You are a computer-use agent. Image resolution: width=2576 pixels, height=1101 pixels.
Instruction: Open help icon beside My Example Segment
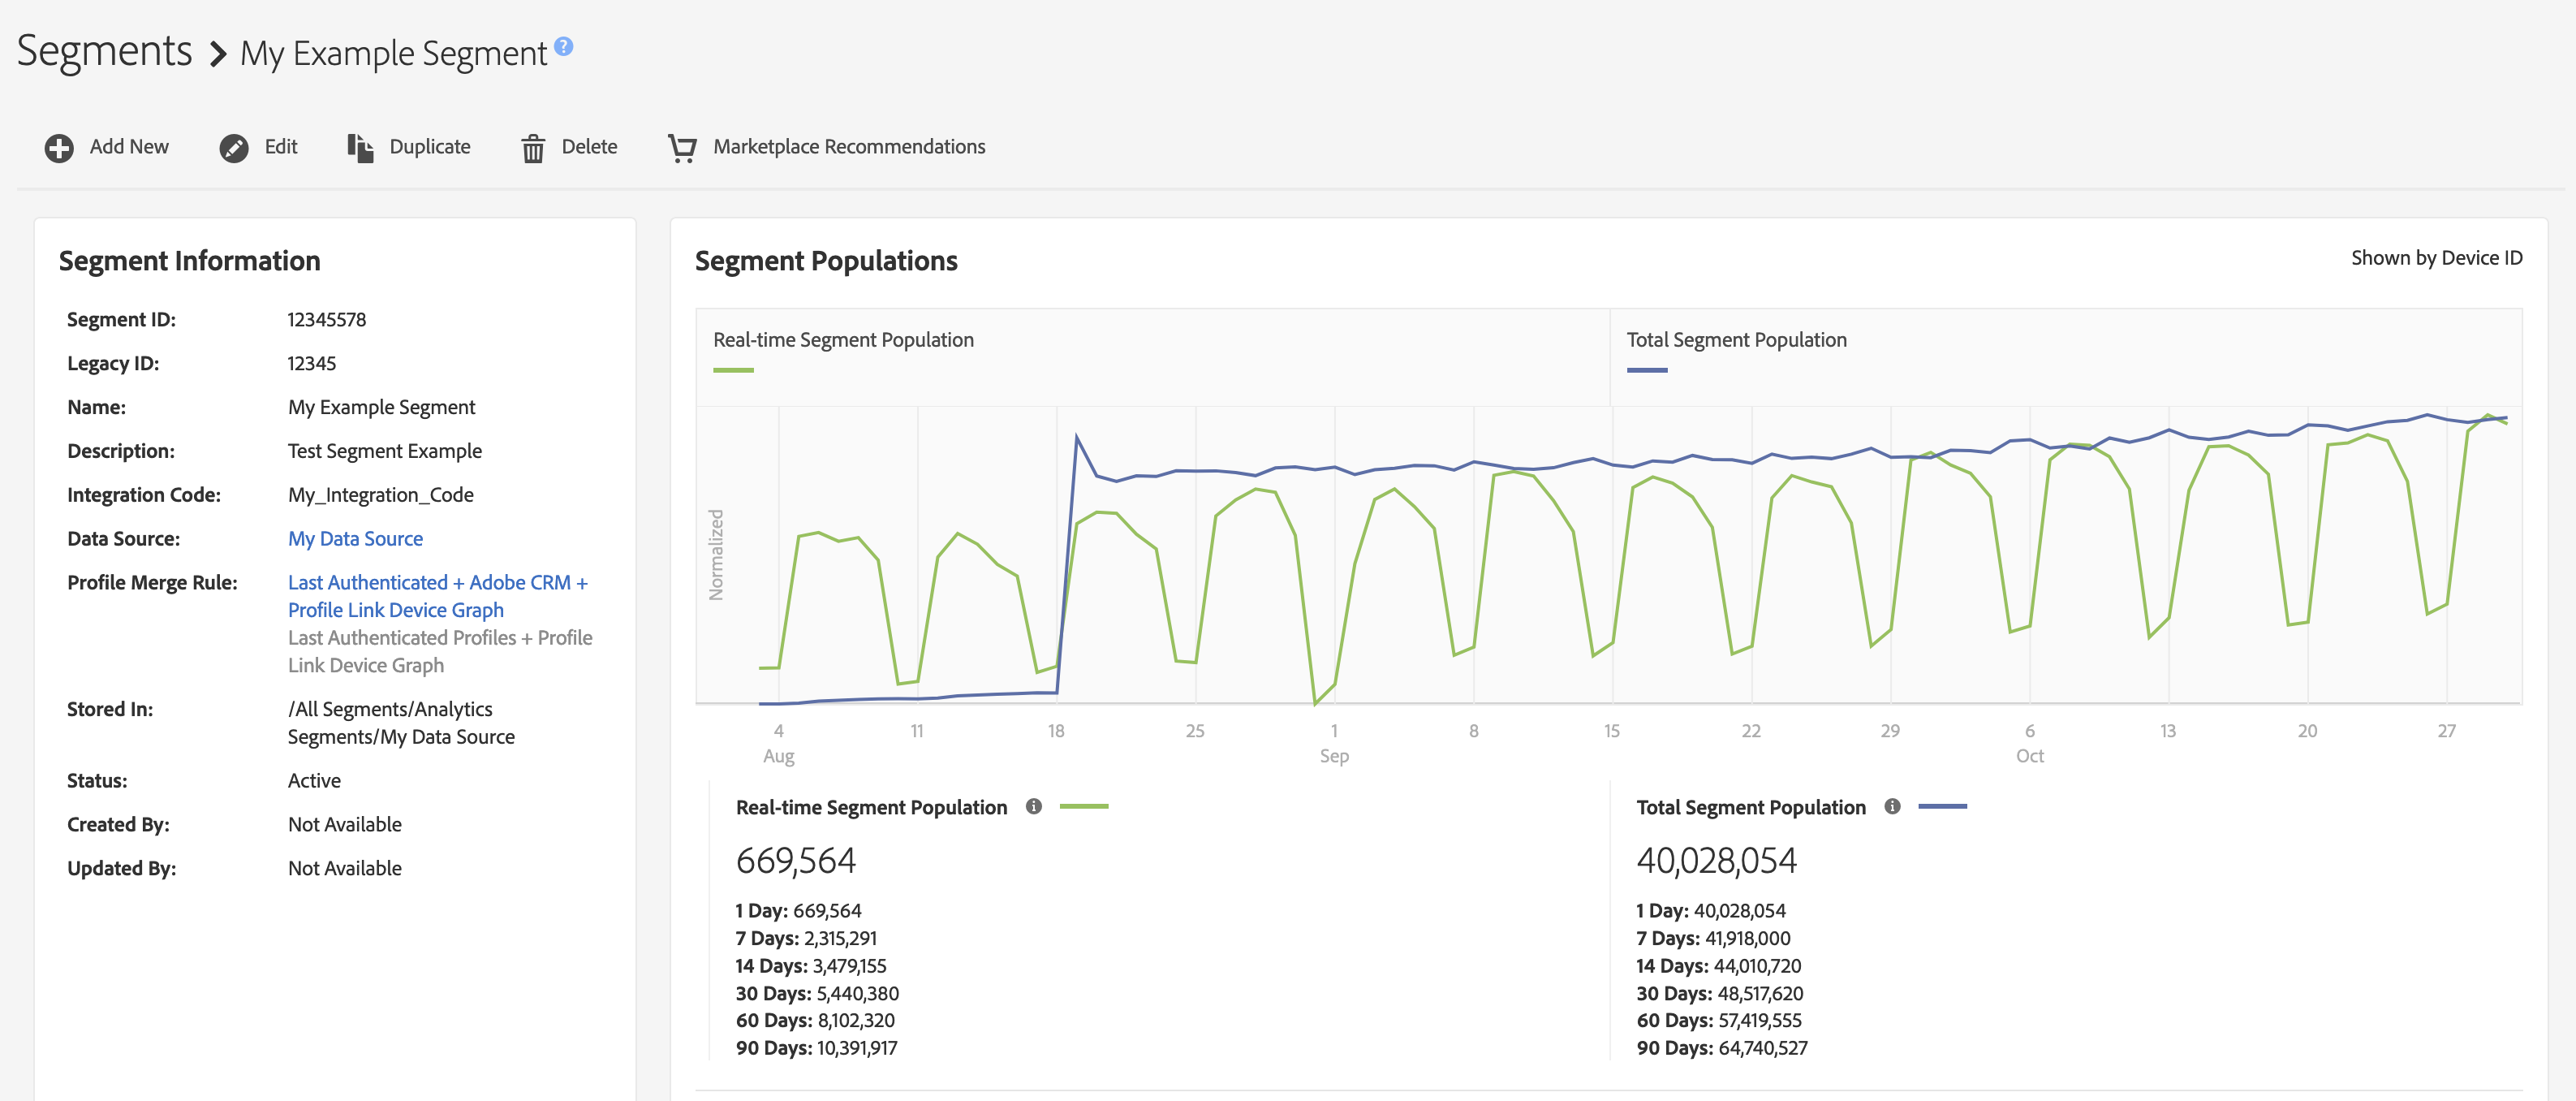click(564, 46)
